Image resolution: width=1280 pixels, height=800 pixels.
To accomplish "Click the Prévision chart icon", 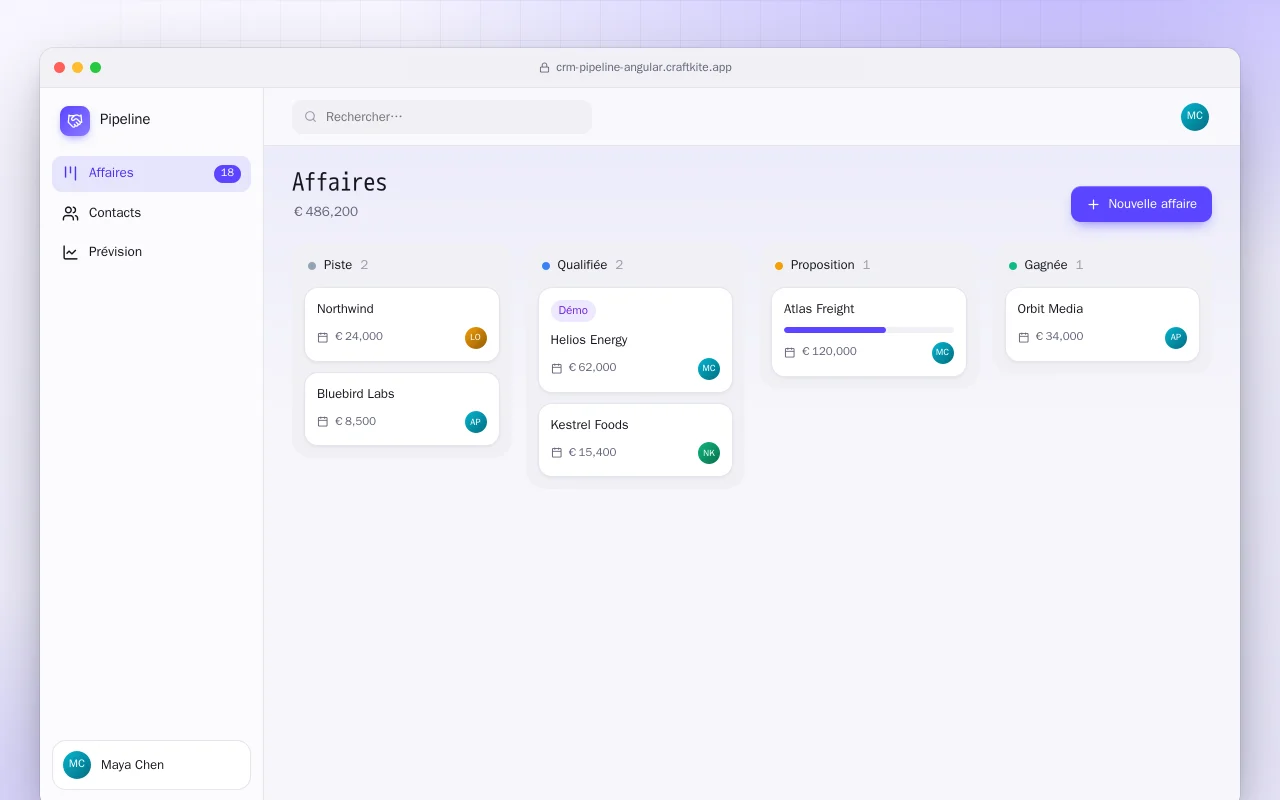I will tap(70, 252).
